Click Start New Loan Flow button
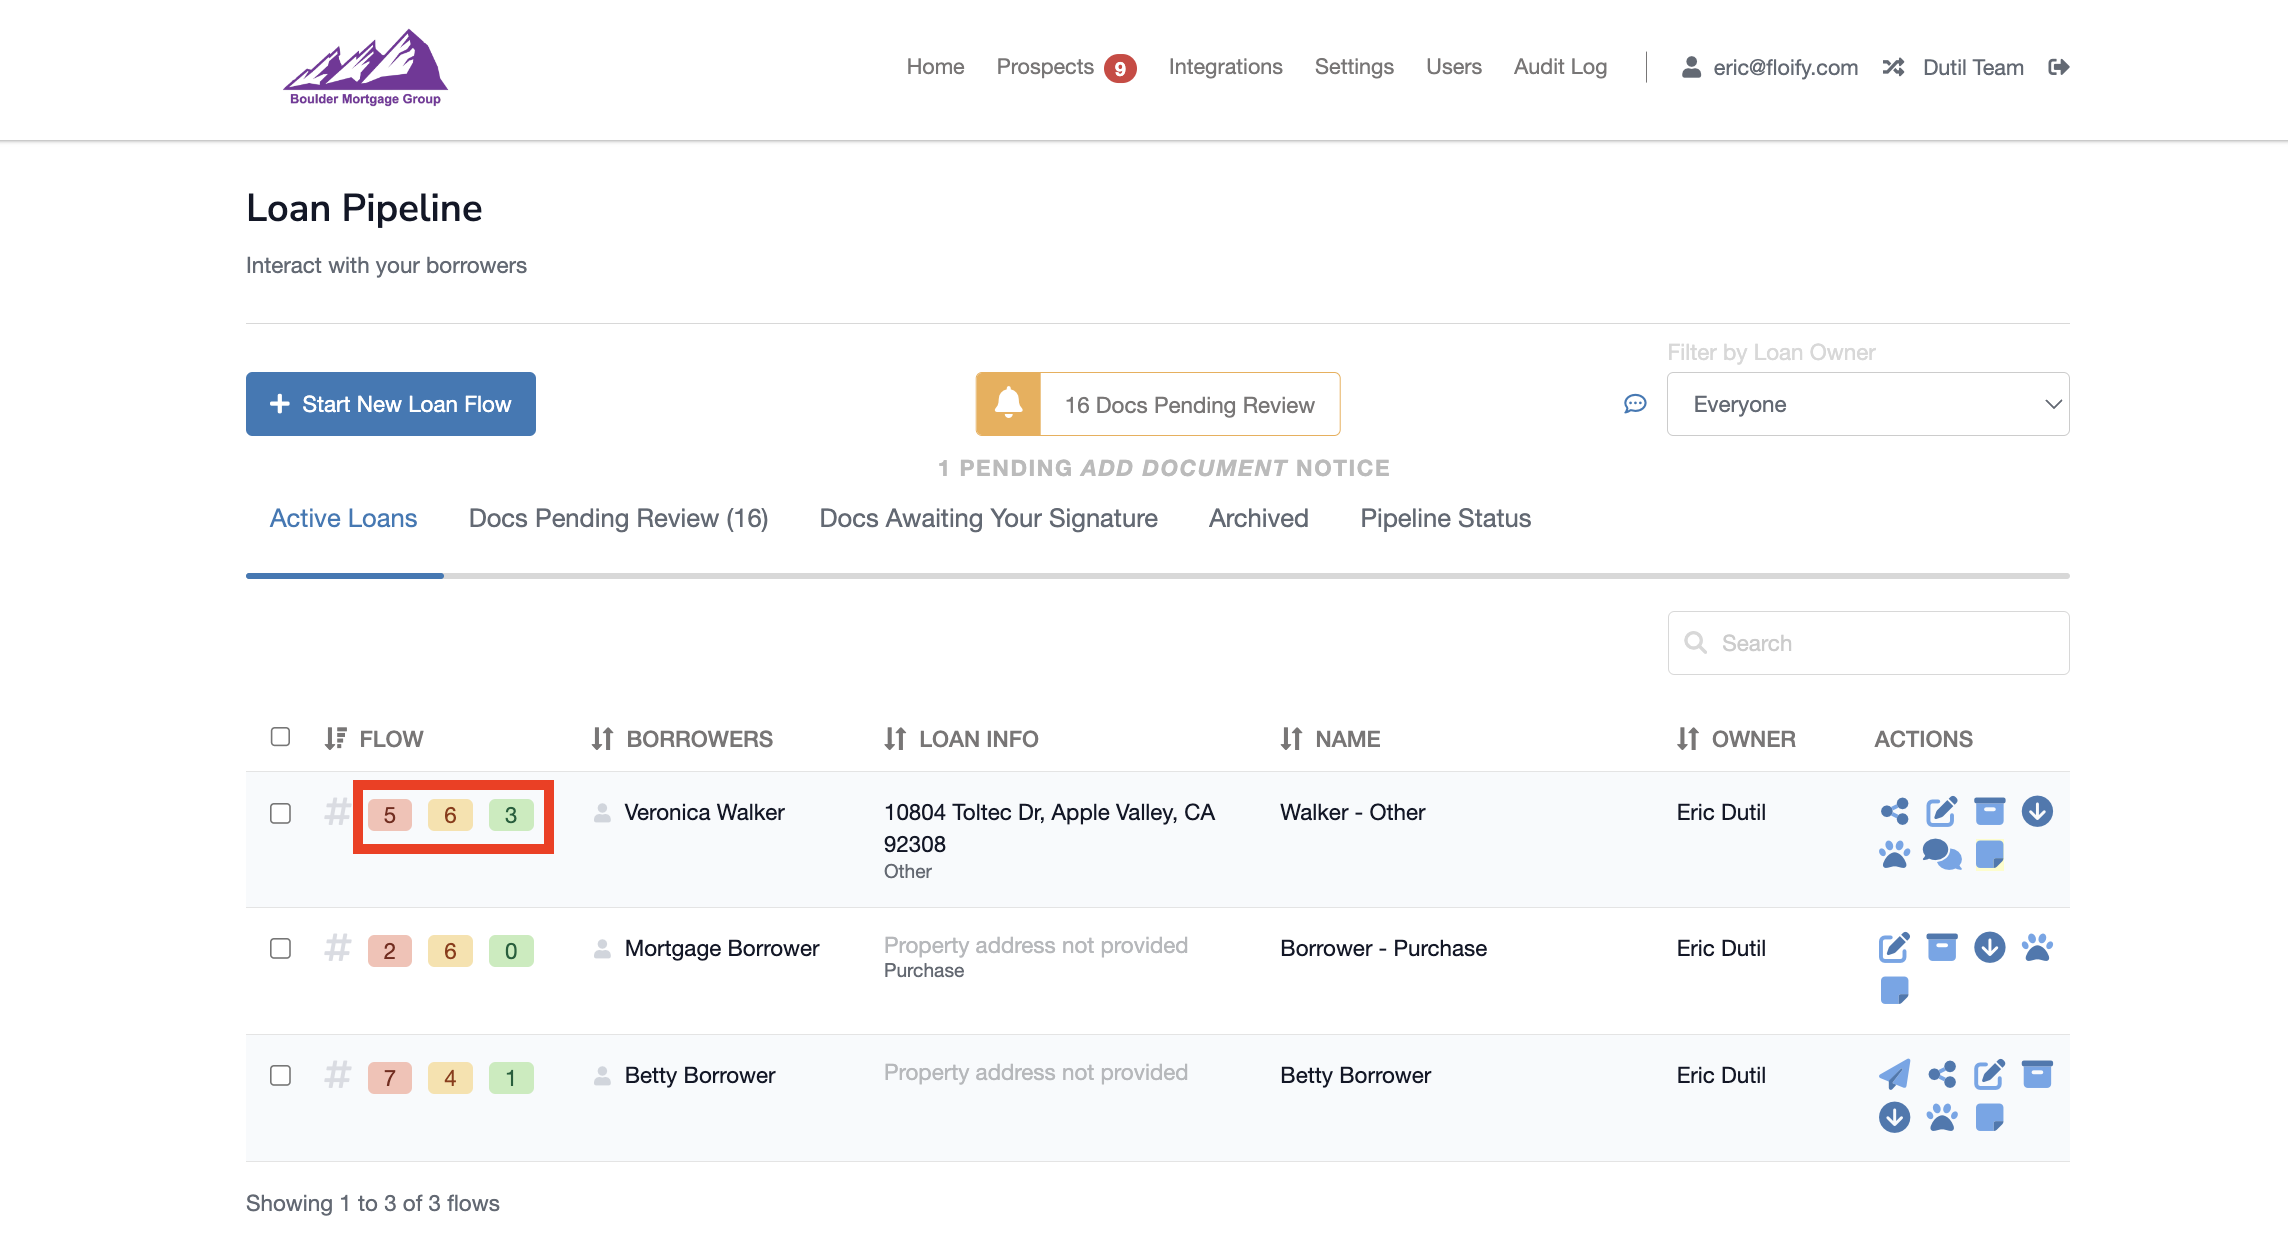The width and height of the screenshot is (2288, 1240). [x=391, y=404]
